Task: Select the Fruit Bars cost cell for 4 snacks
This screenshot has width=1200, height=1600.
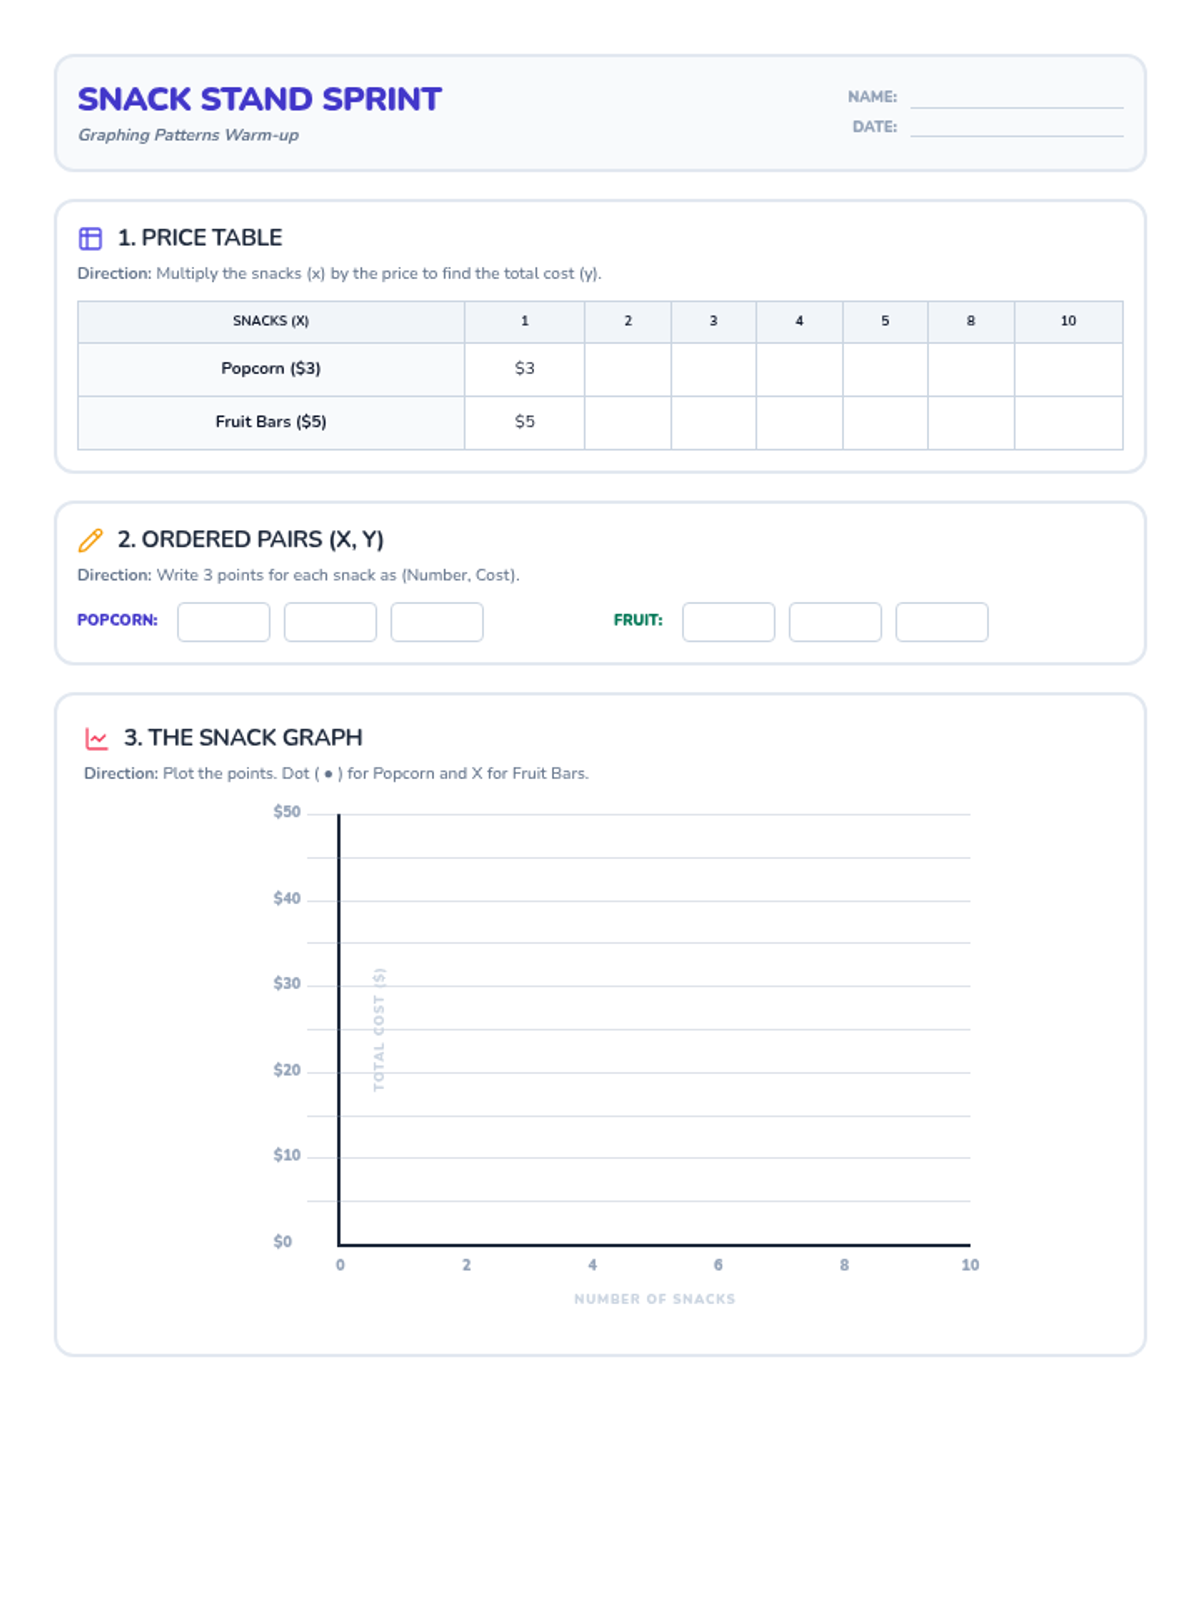Action: coord(799,422)
